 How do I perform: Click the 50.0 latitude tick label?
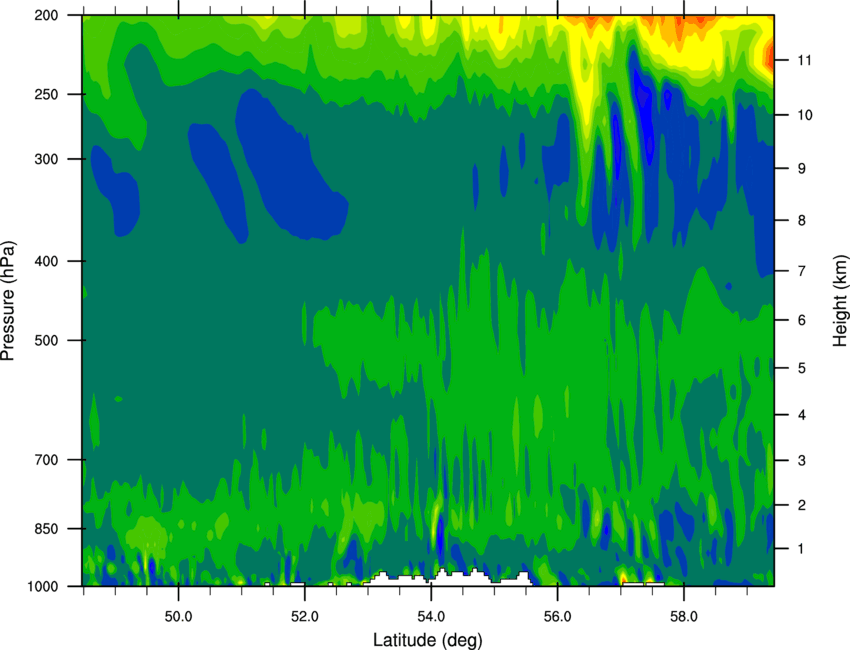tap(178, 617)
